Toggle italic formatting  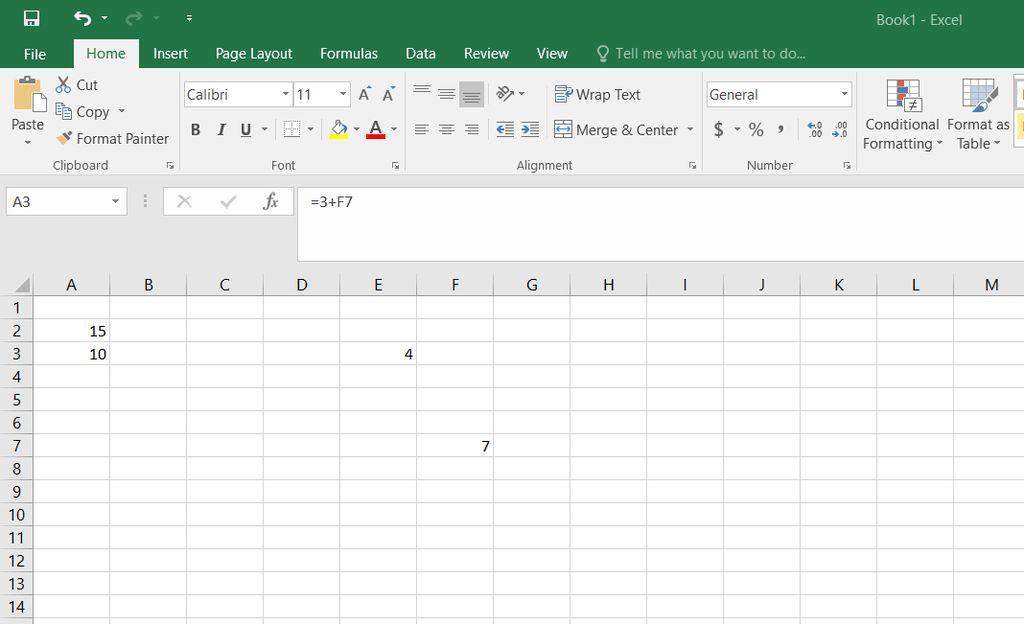(x=221, y=130)
